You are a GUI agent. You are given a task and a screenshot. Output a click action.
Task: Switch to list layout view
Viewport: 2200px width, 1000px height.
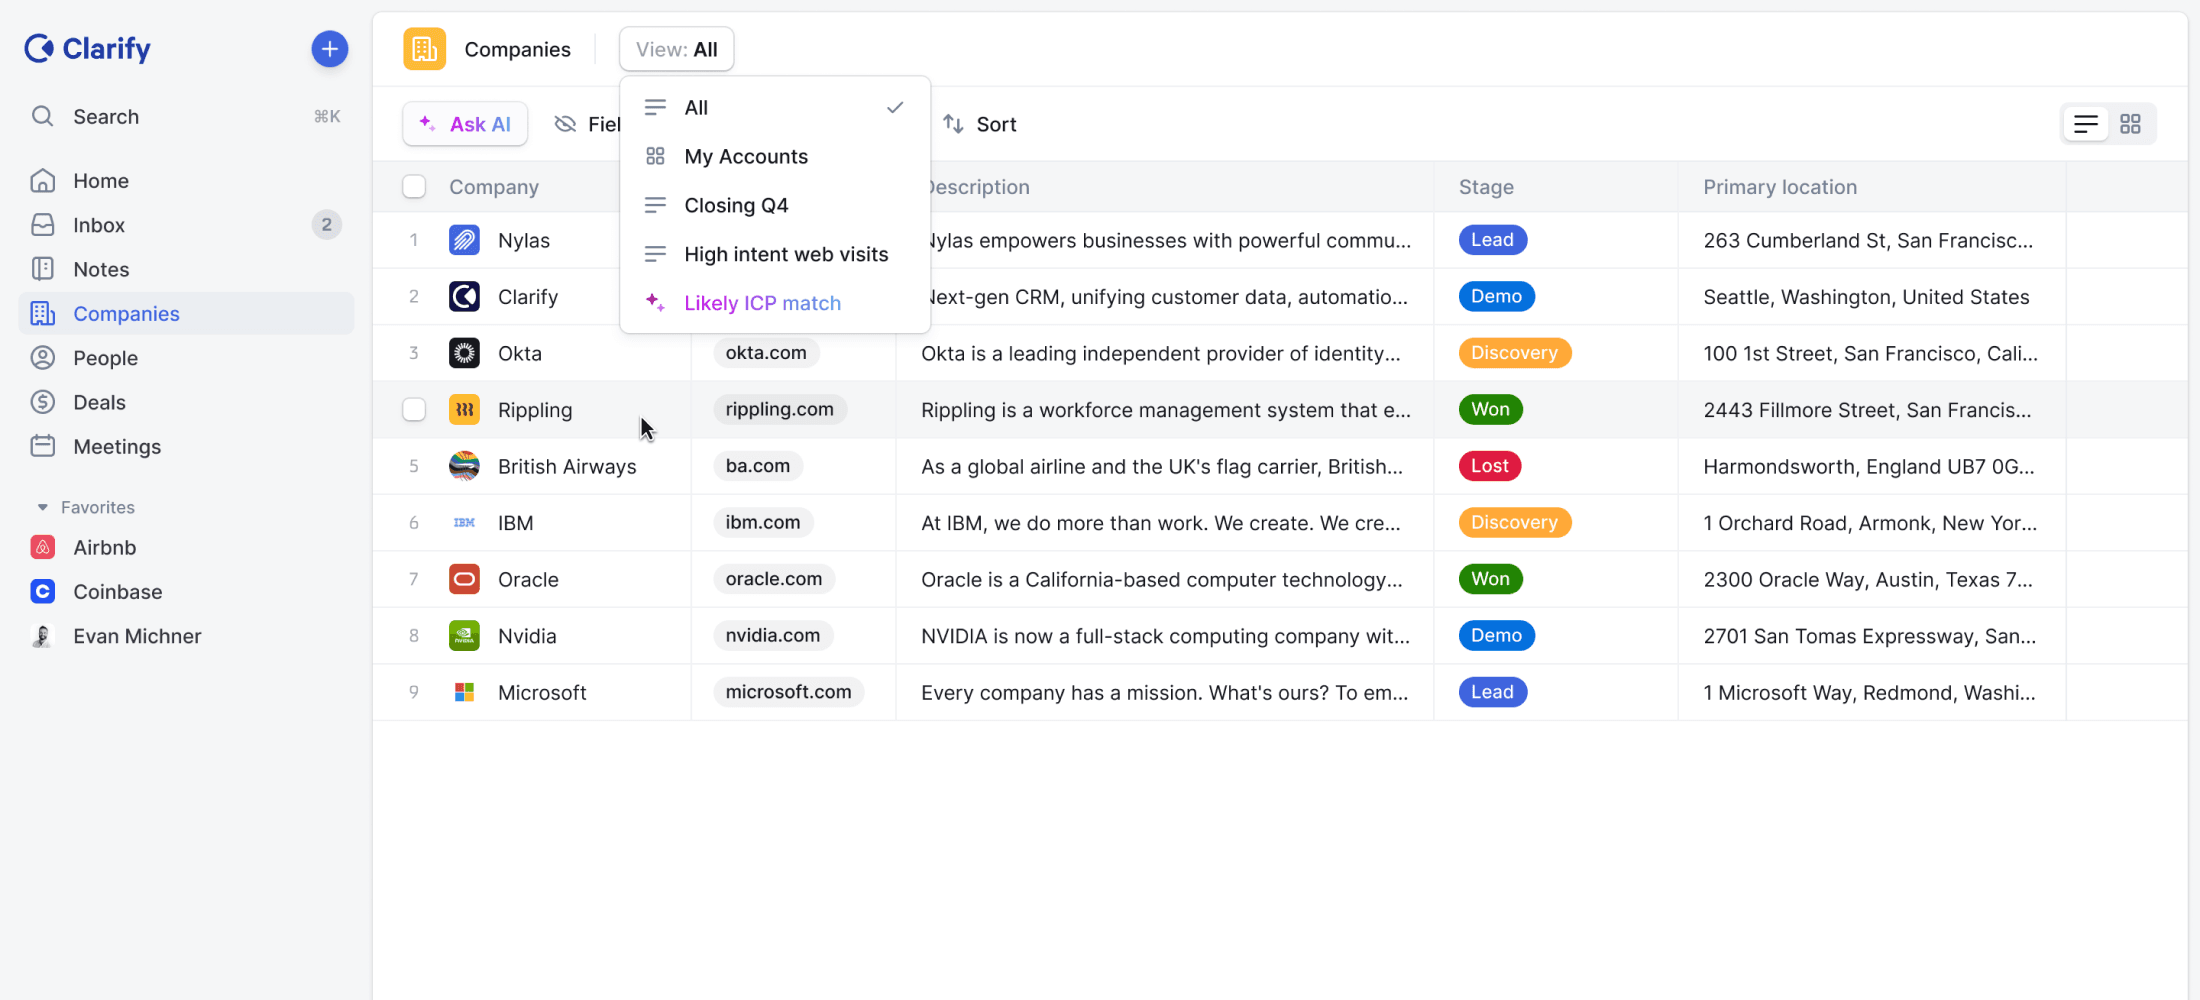2086,124
